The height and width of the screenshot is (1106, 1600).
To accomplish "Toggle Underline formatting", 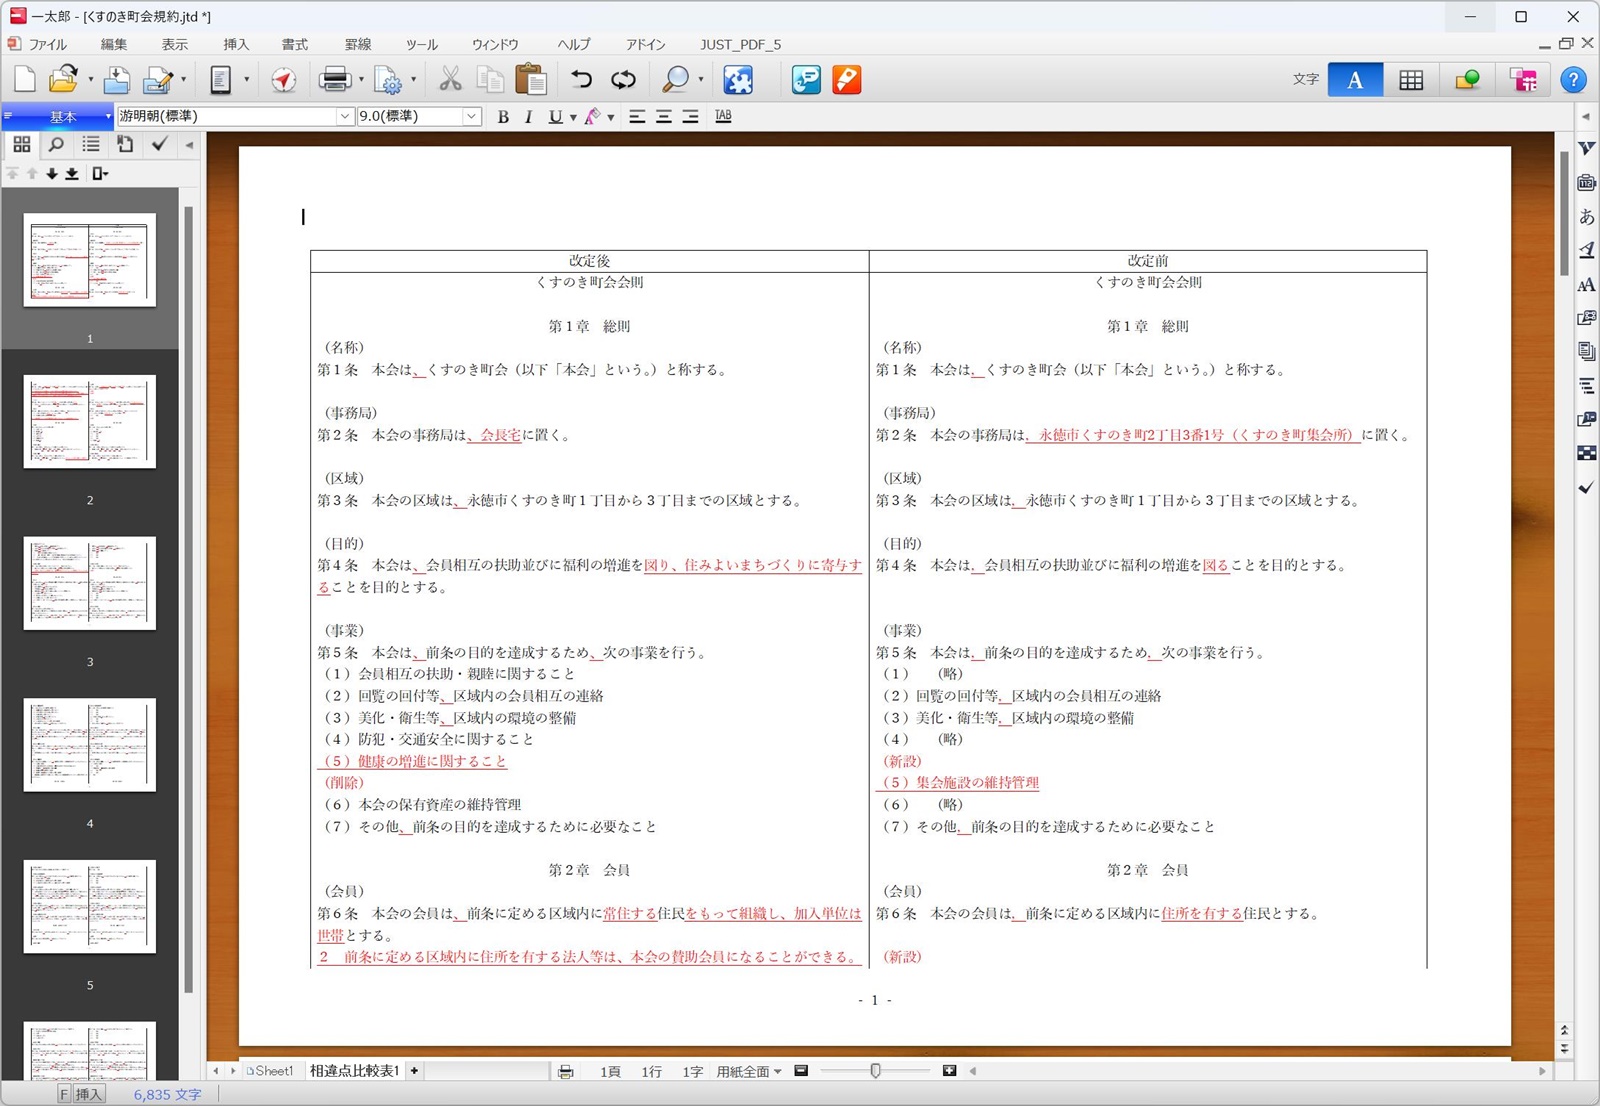I will (555, 117).
